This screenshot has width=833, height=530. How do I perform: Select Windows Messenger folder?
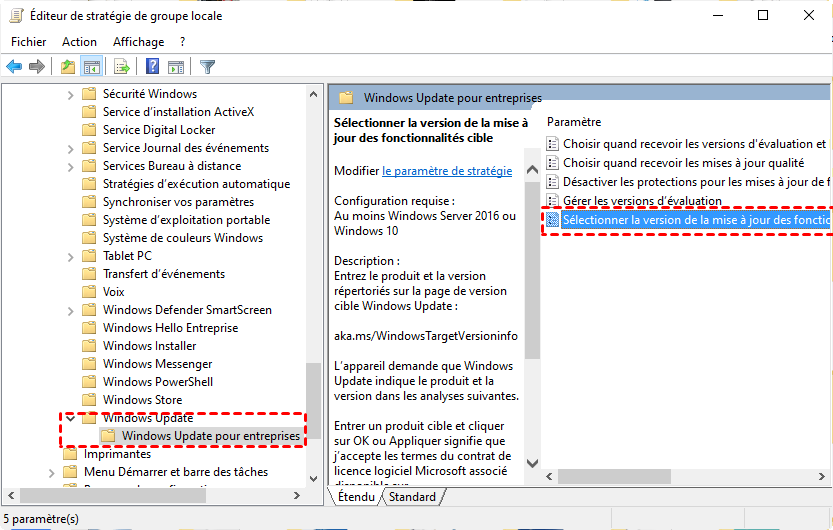157,364
